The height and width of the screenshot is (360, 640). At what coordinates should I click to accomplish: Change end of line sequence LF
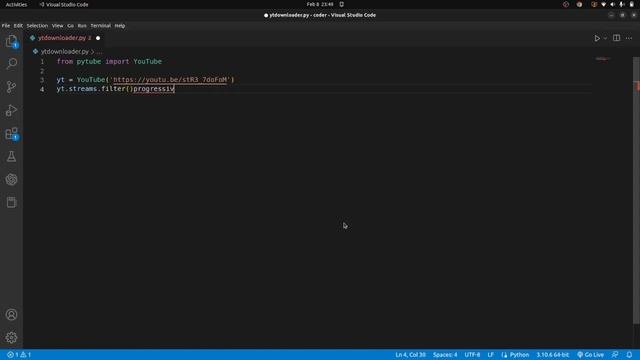490,355
